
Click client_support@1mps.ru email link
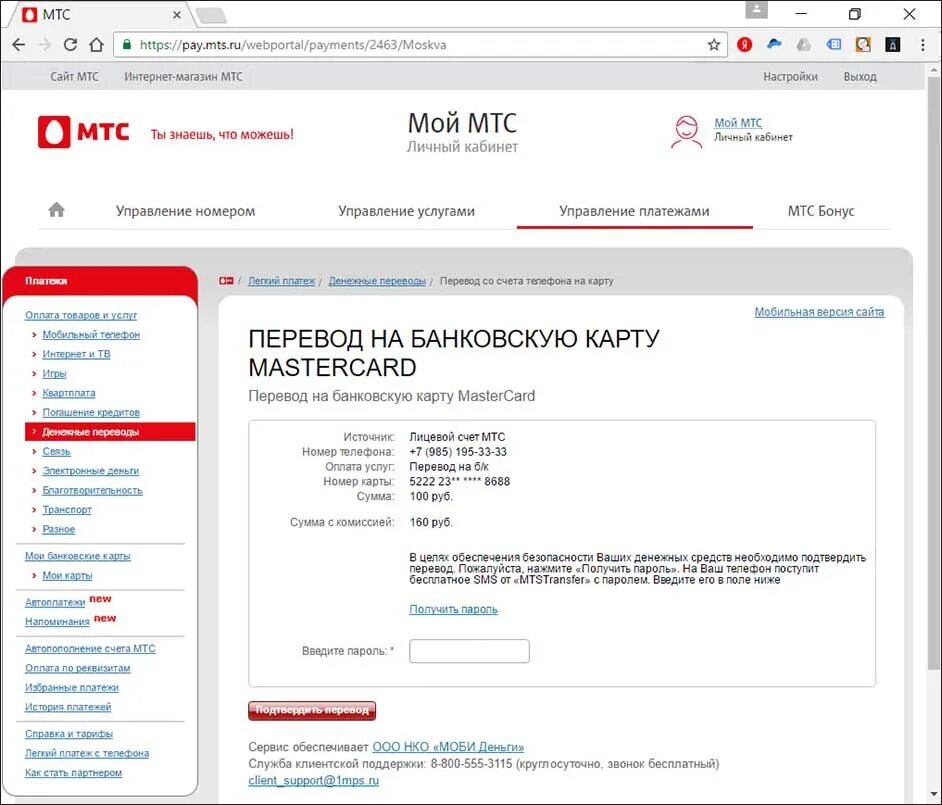pos(314,780)
